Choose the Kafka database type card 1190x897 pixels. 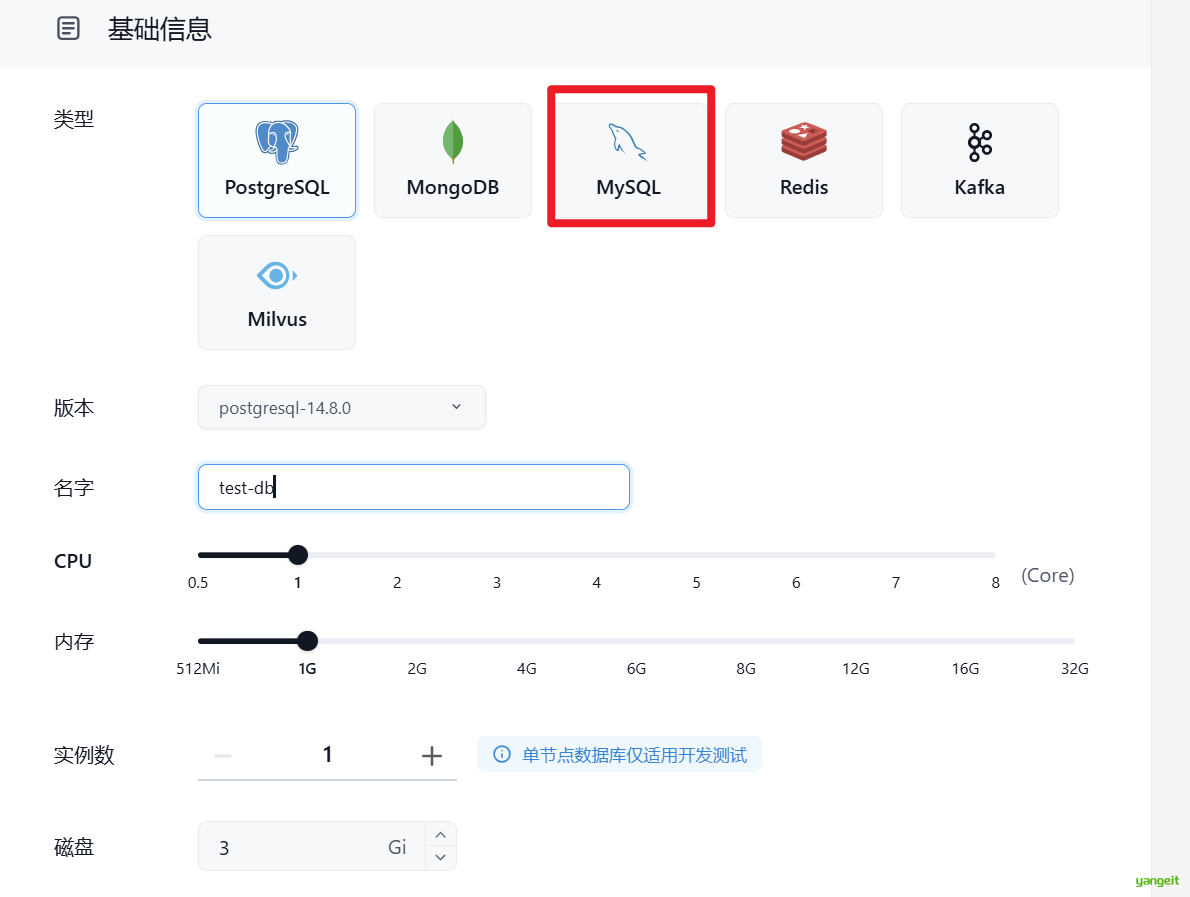[980, 160]
